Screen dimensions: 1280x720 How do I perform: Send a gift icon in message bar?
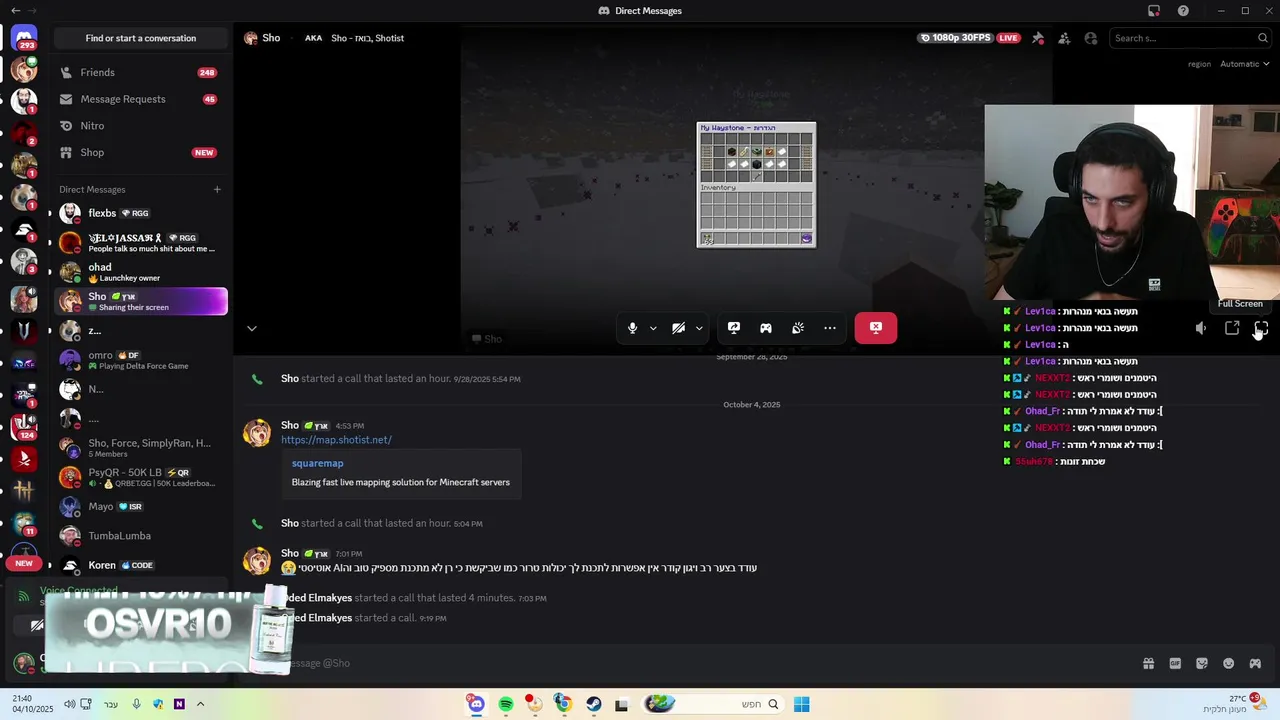pyautogui.click(x=1148, y=663)
